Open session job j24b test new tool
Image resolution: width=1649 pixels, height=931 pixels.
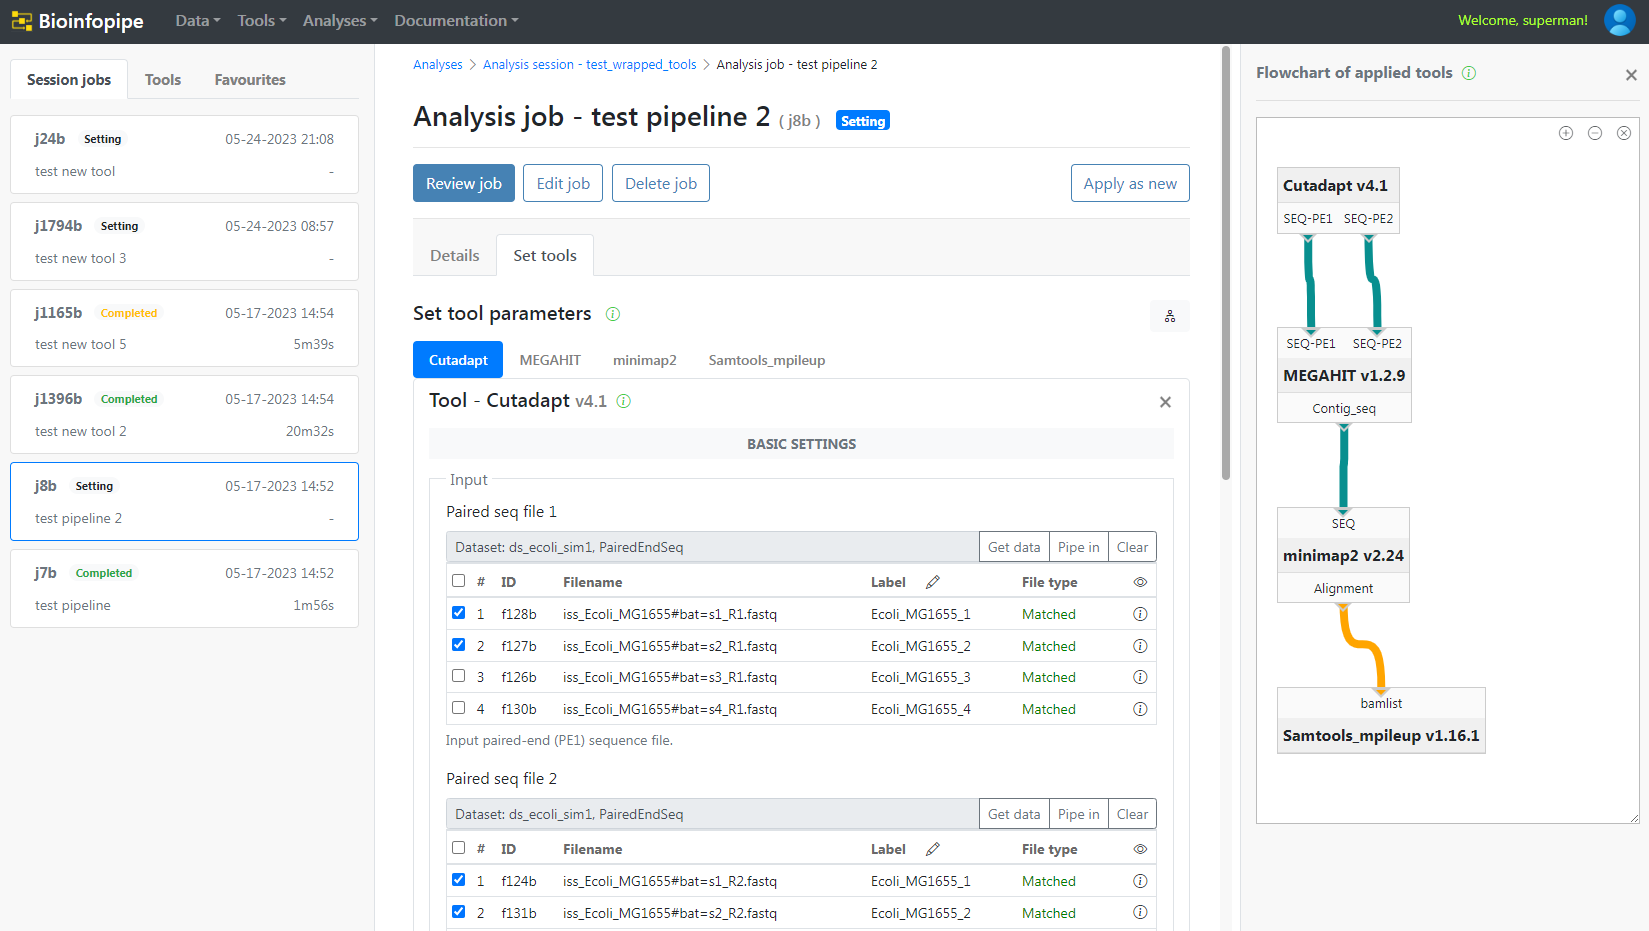click(184, 155)
